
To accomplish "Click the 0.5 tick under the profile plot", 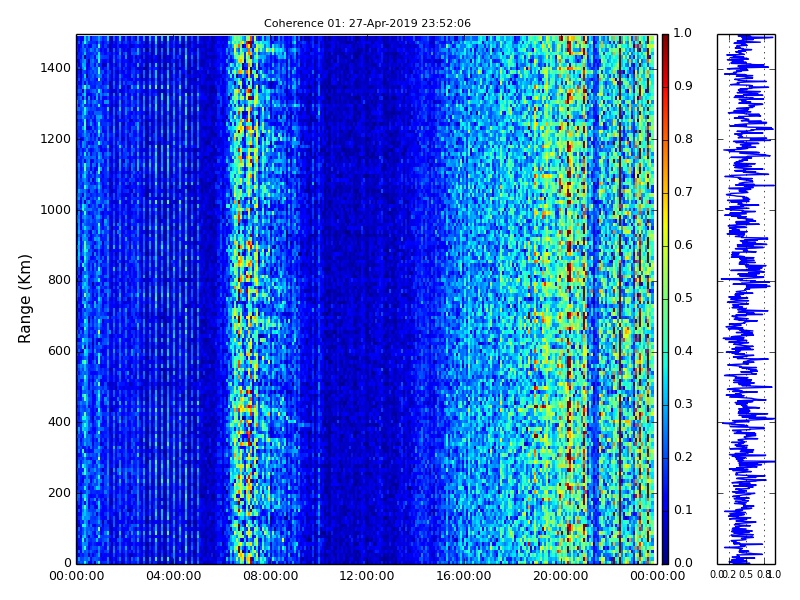I will [x=746, y=574].
